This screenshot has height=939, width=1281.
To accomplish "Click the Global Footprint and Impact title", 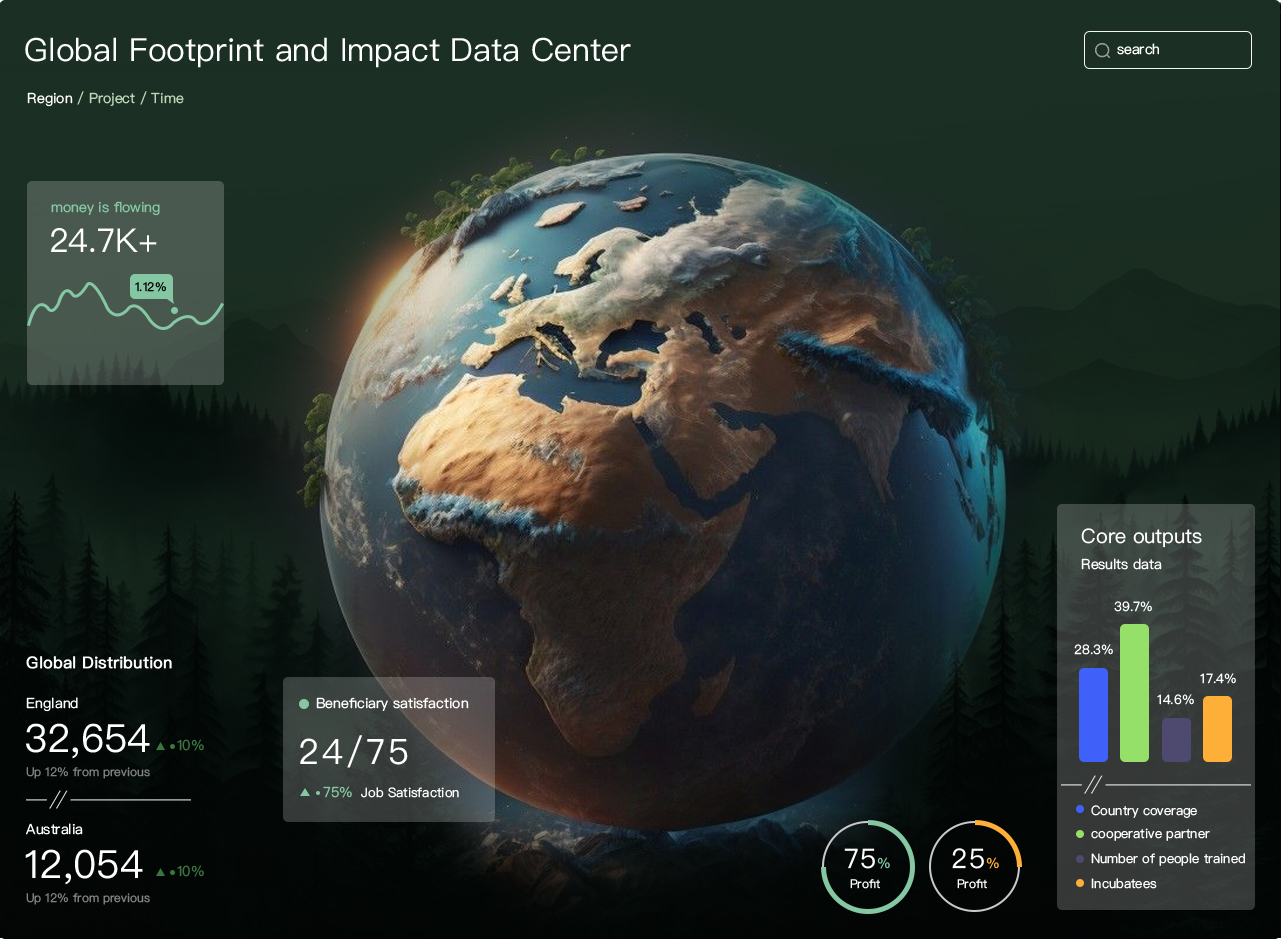I will pyautogui.click(x=327, y=50).
